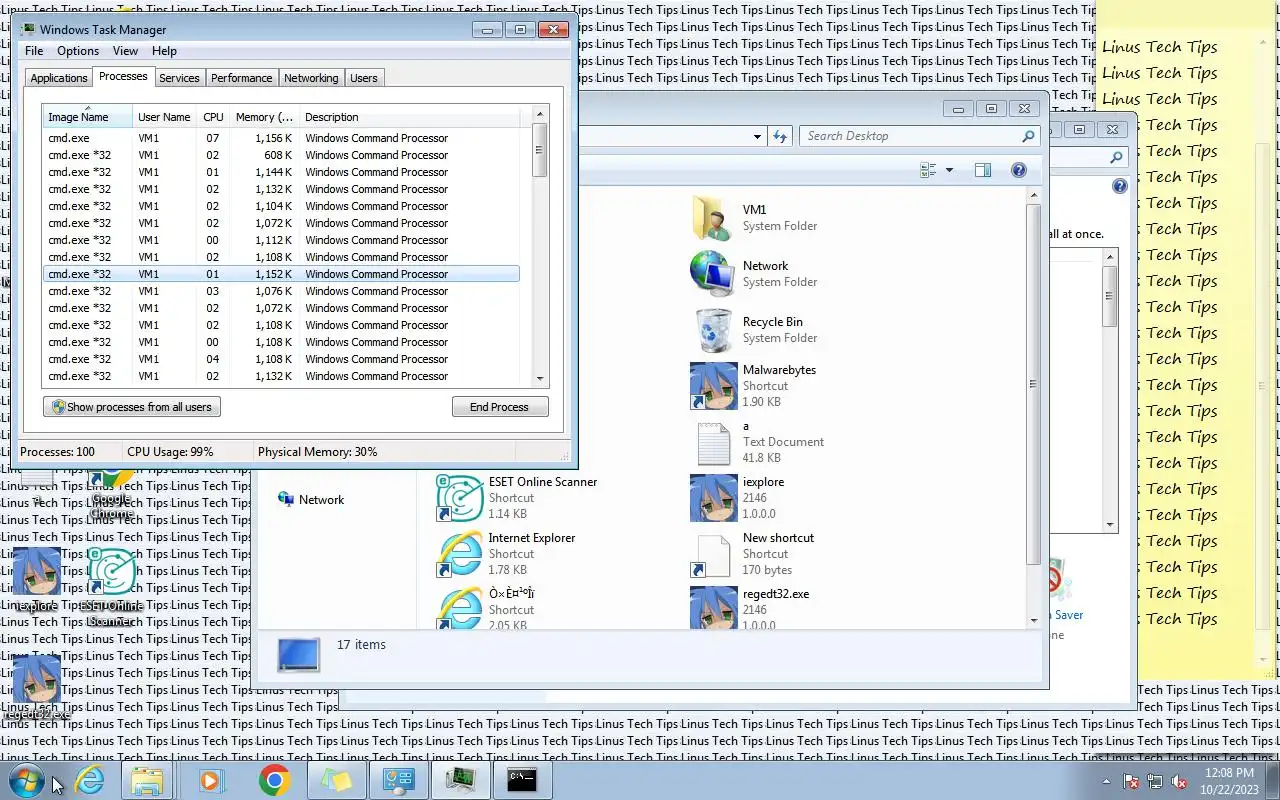Image resolution: width=1280 pixels, height=800 pixels.
Task: Select cmd.exe row with 1,076 K memory
Action: [x=281, y=291]
